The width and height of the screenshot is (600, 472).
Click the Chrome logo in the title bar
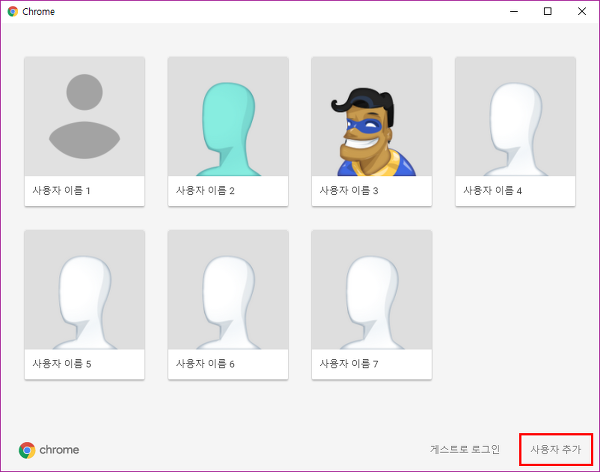(13, 11)
